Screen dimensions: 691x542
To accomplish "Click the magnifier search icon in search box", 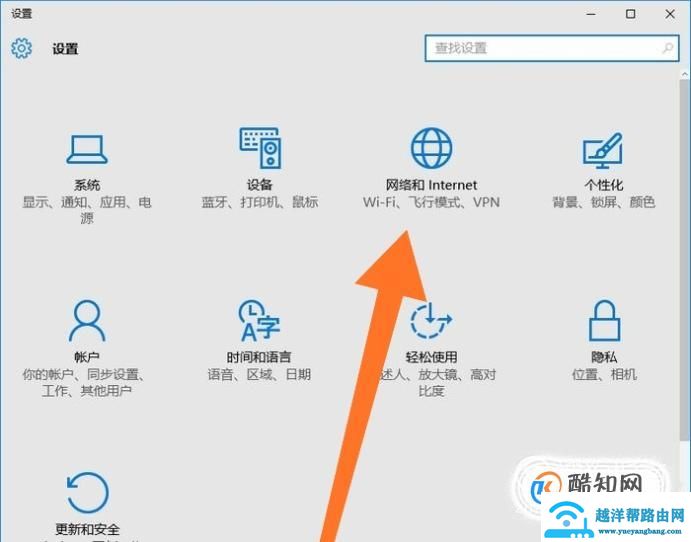I will tap(668, 48).
